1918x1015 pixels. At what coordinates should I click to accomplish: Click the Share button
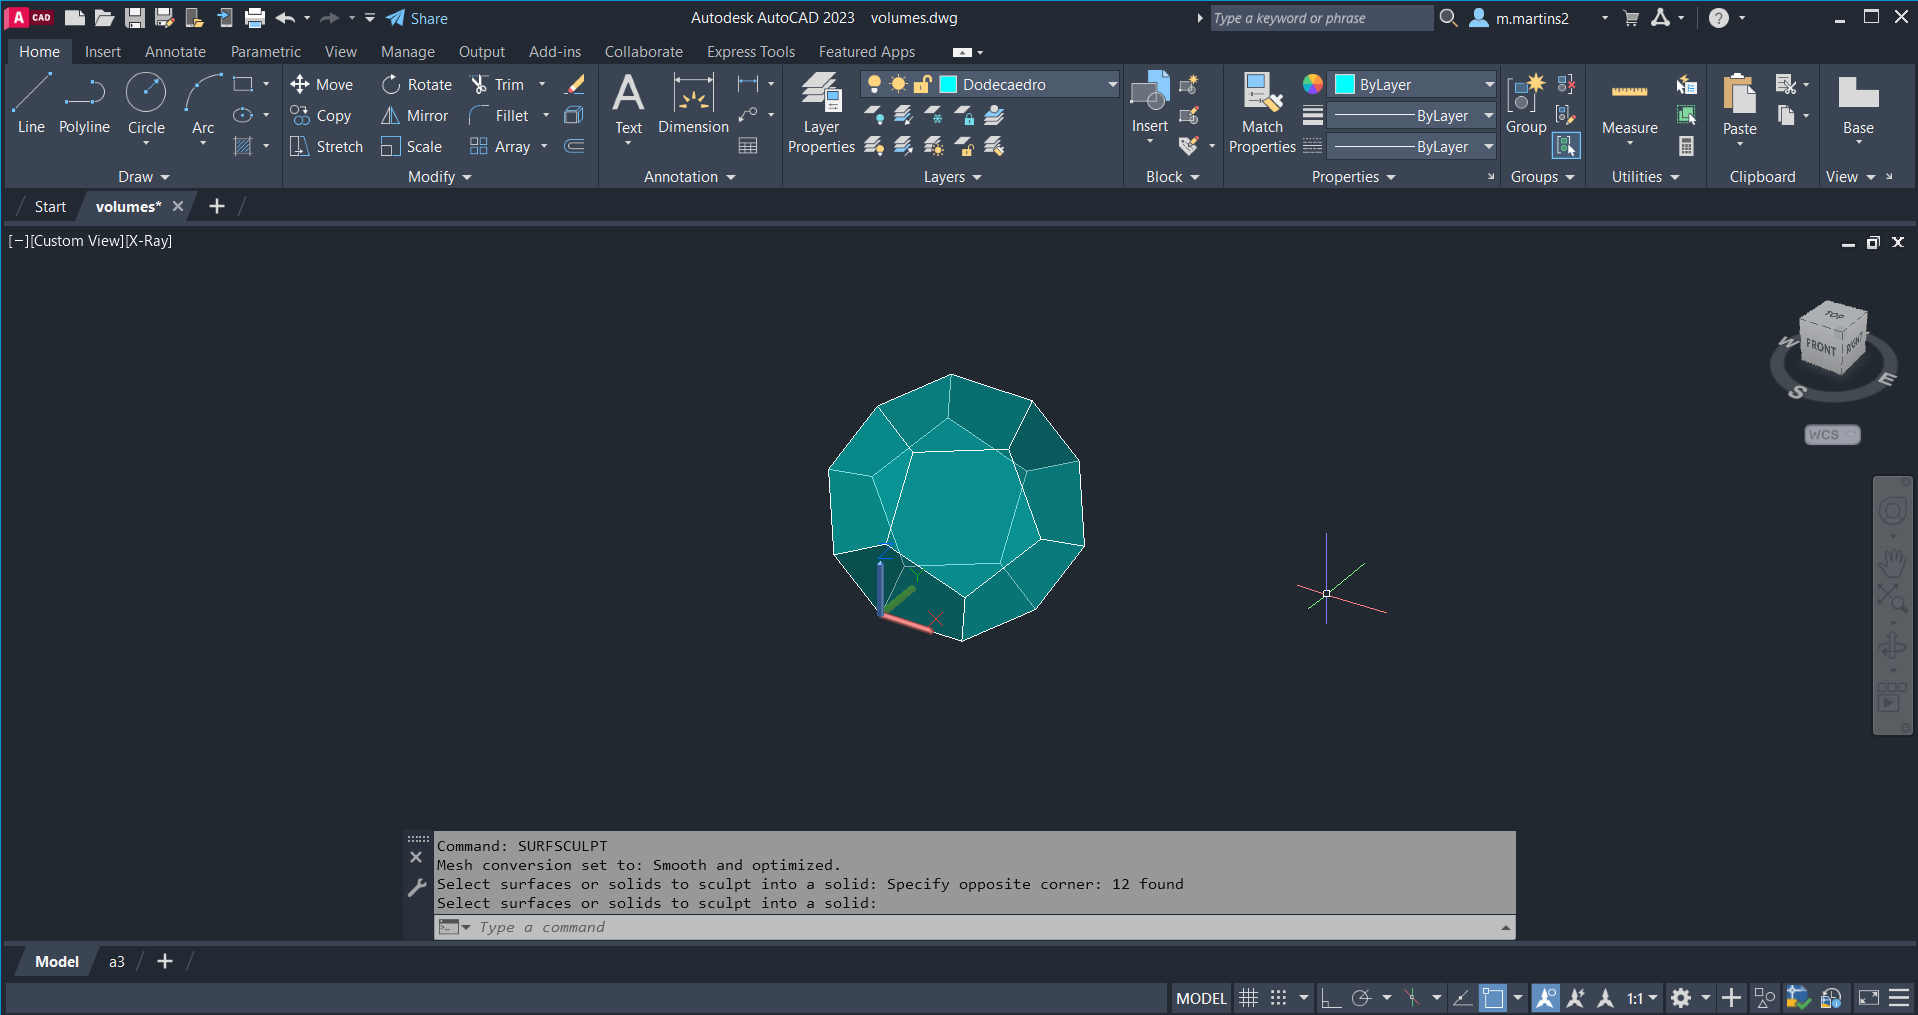pyautogui.click(x=417, y=18)
